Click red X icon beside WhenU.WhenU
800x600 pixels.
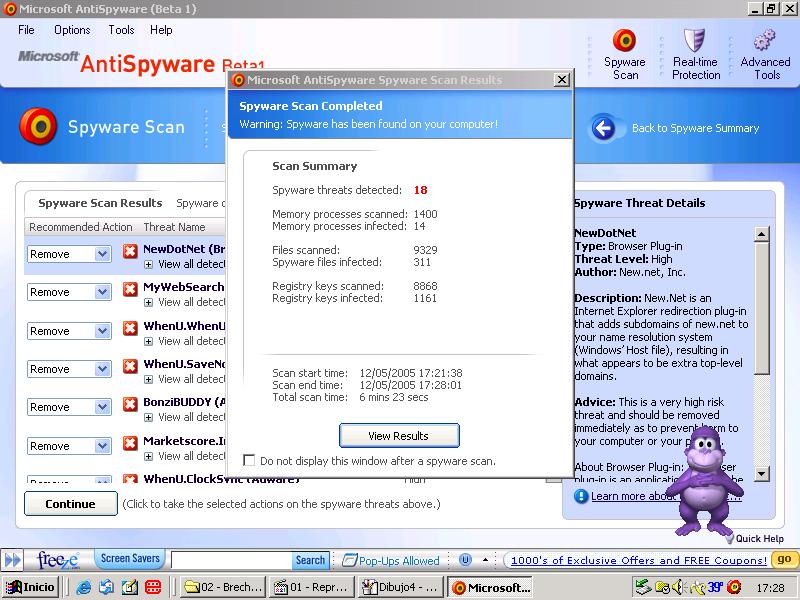130,328
